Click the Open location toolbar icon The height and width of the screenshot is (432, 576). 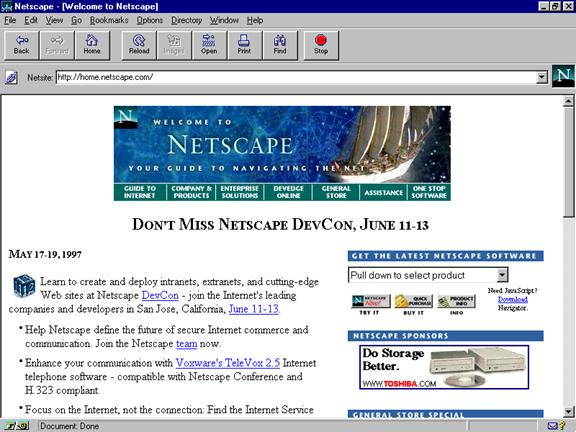tap(209, 45)
